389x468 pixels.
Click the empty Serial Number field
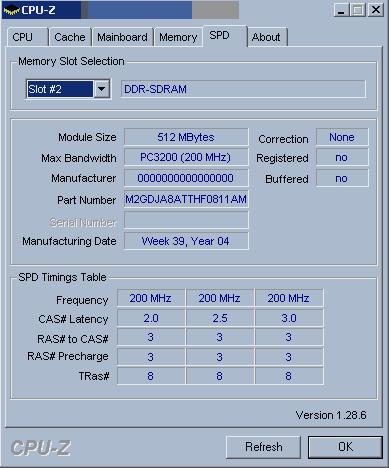(186, 220)
